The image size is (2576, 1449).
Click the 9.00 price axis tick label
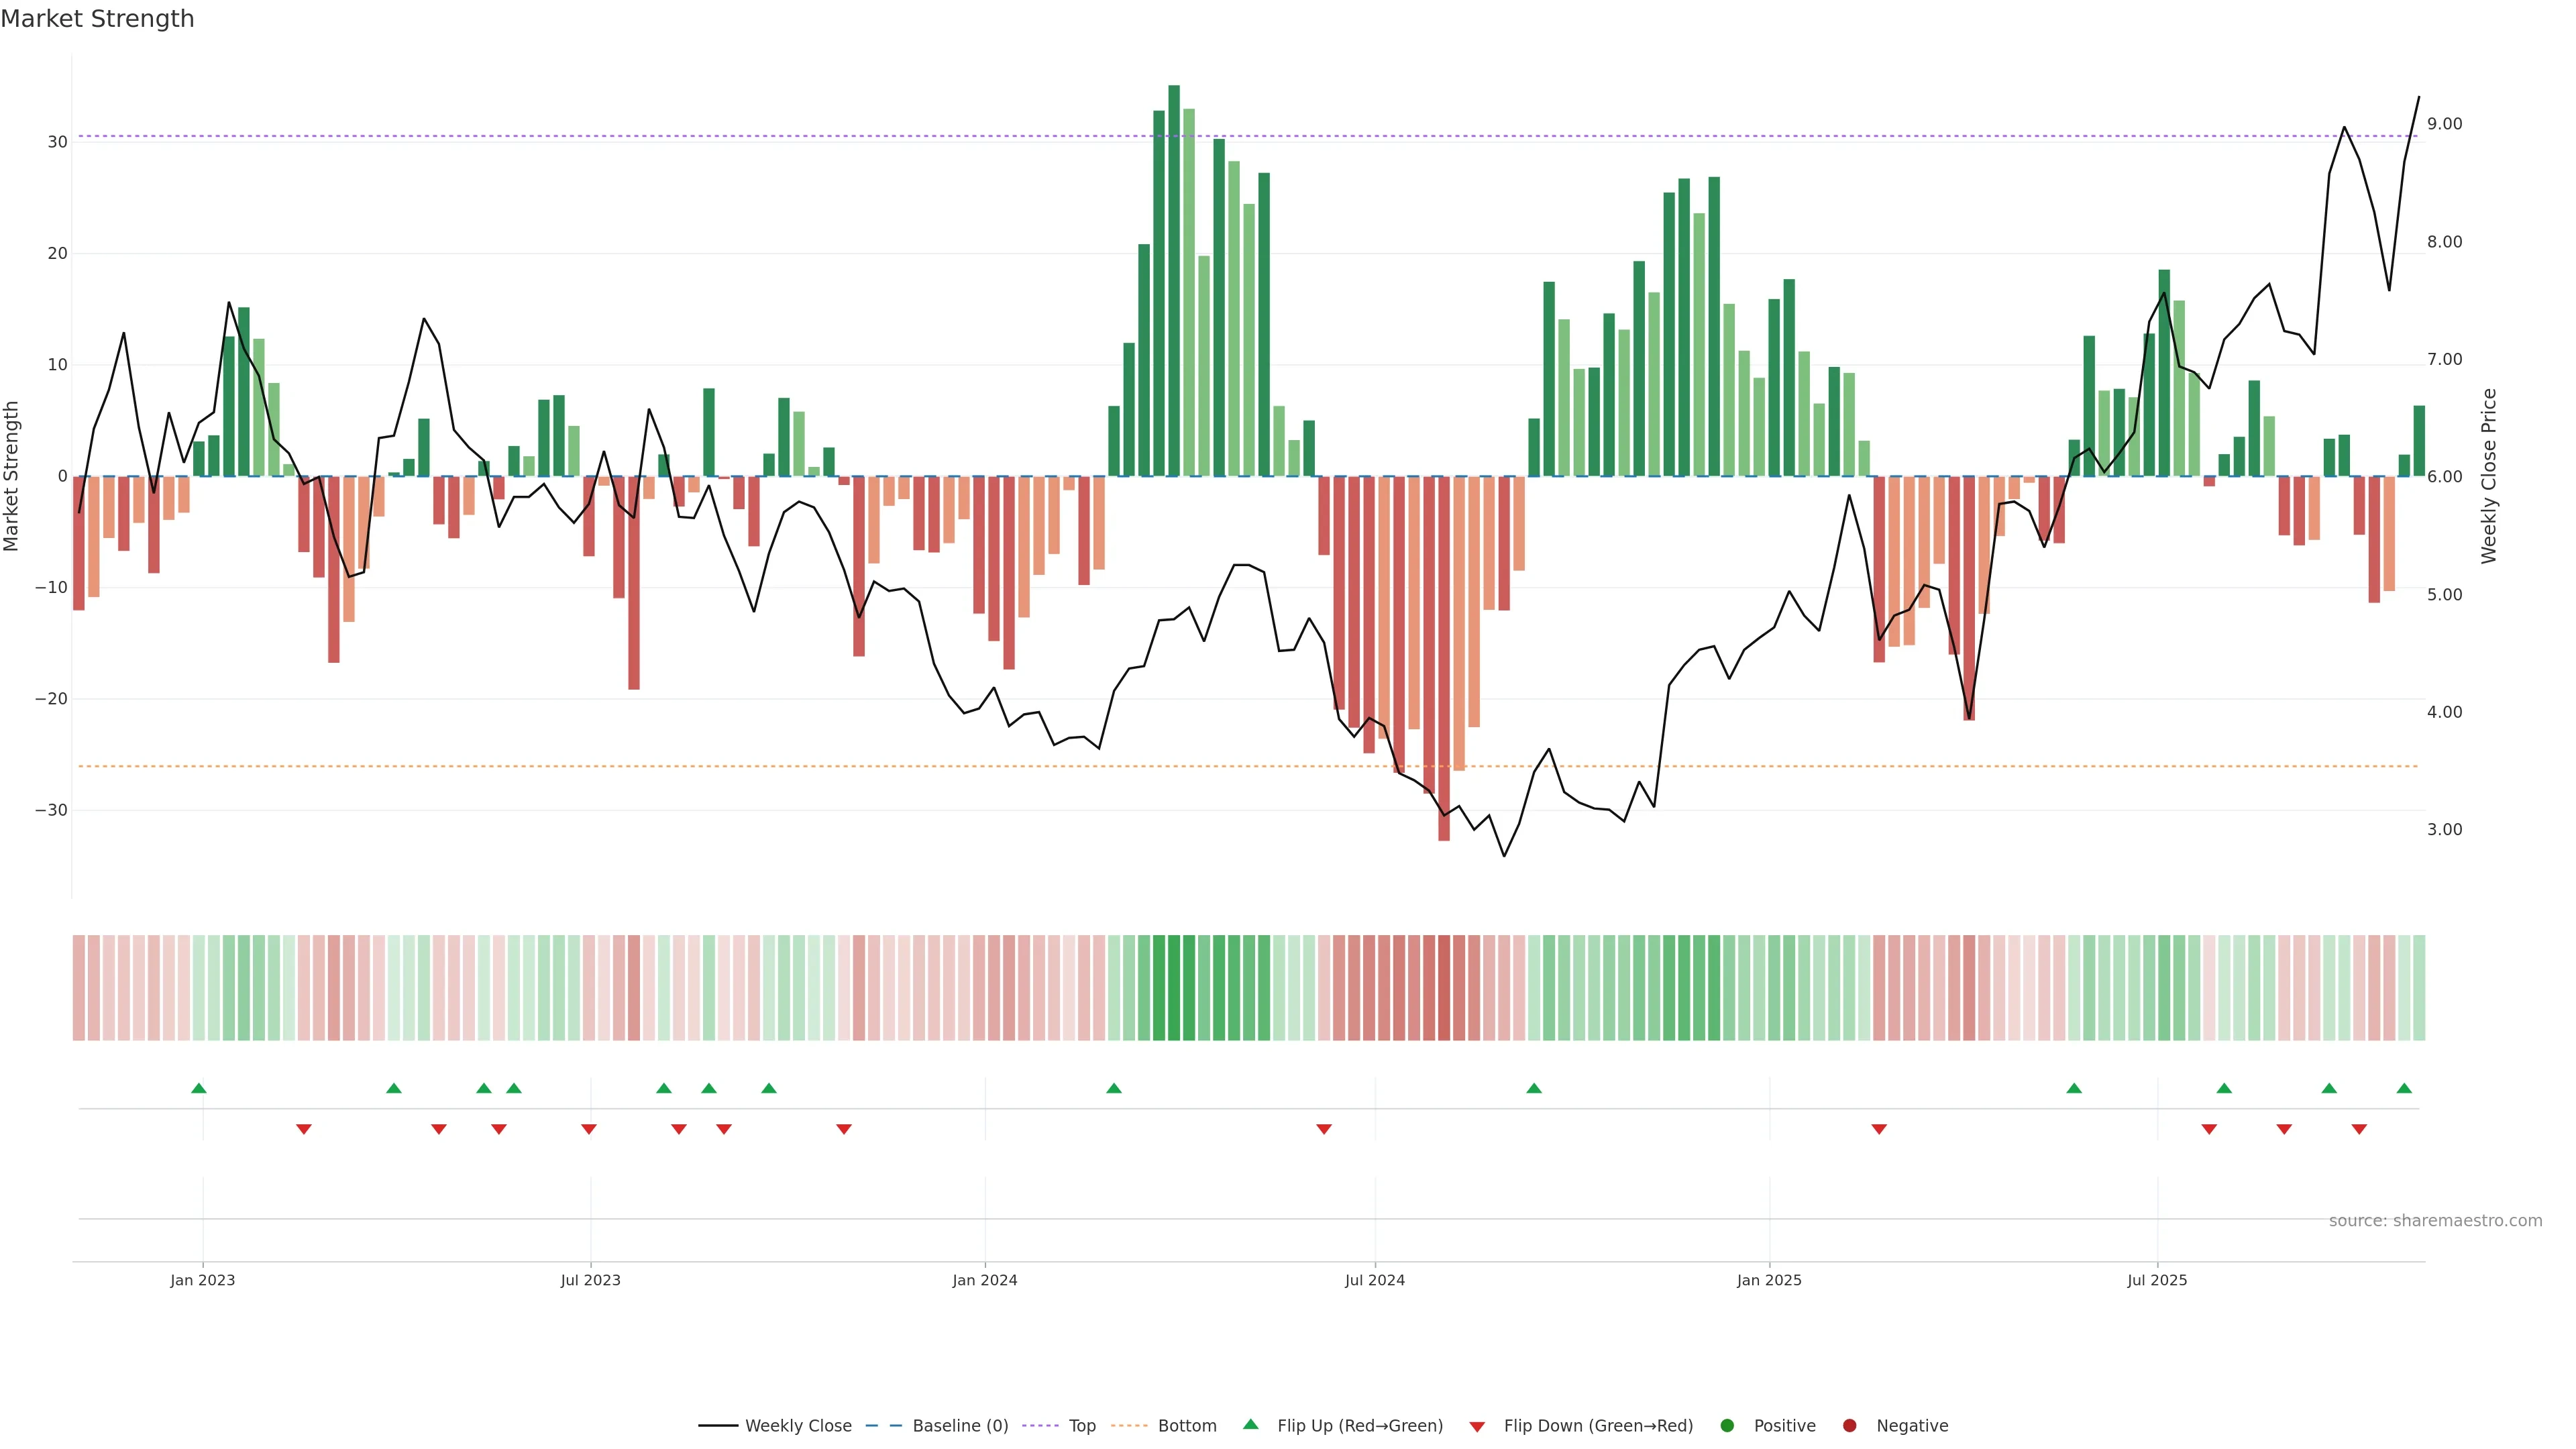click(2444, 124)
